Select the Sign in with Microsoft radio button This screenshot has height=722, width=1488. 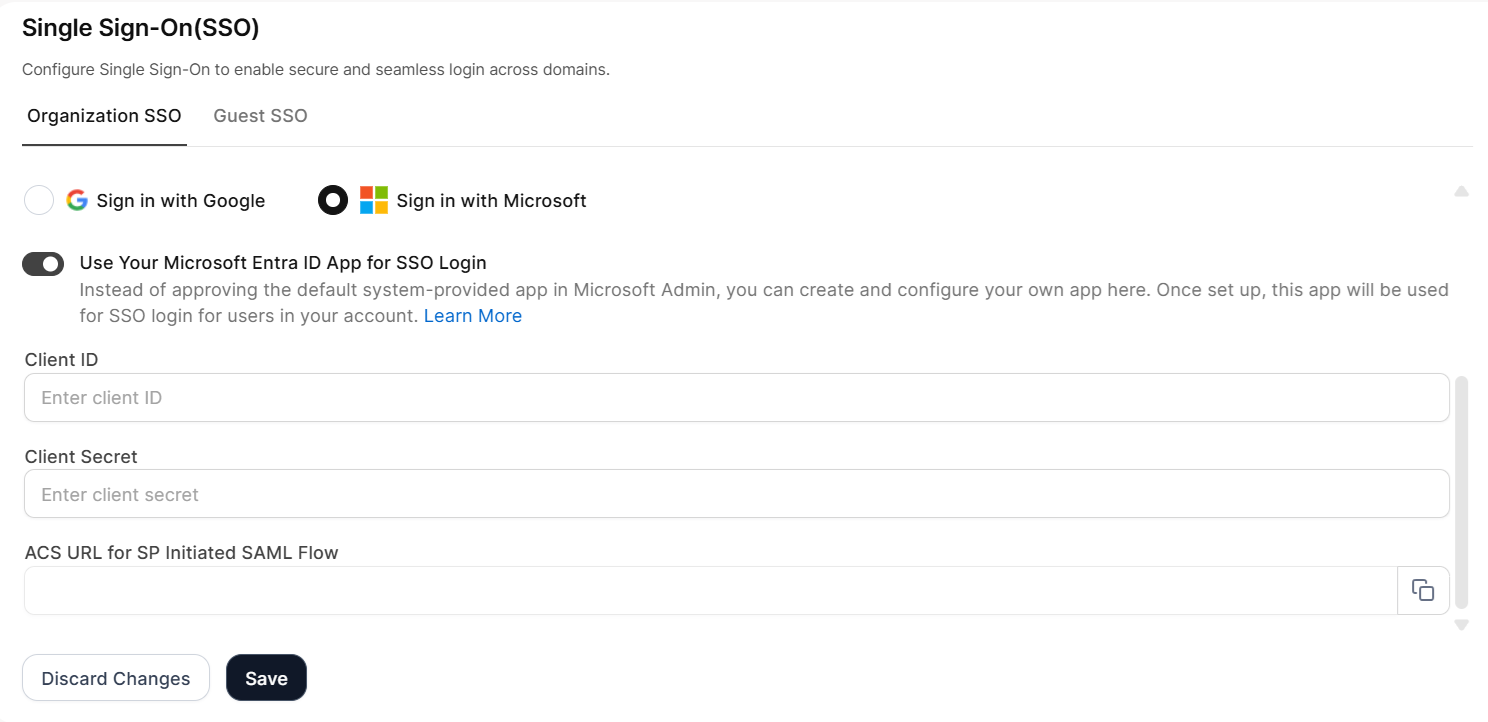(333, 200)
